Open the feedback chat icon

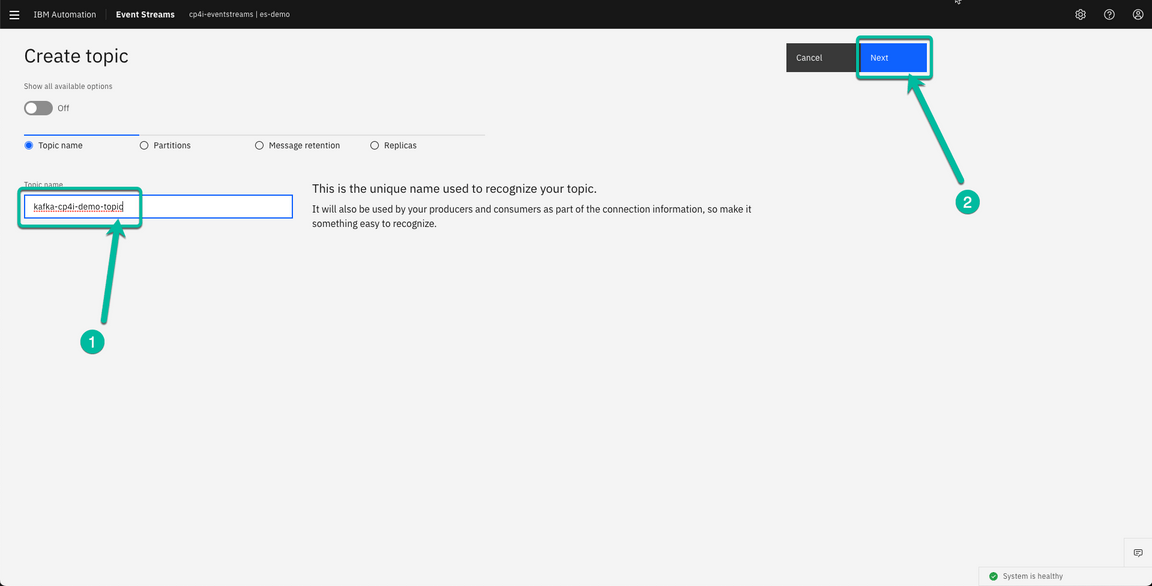click(1137, 552)
